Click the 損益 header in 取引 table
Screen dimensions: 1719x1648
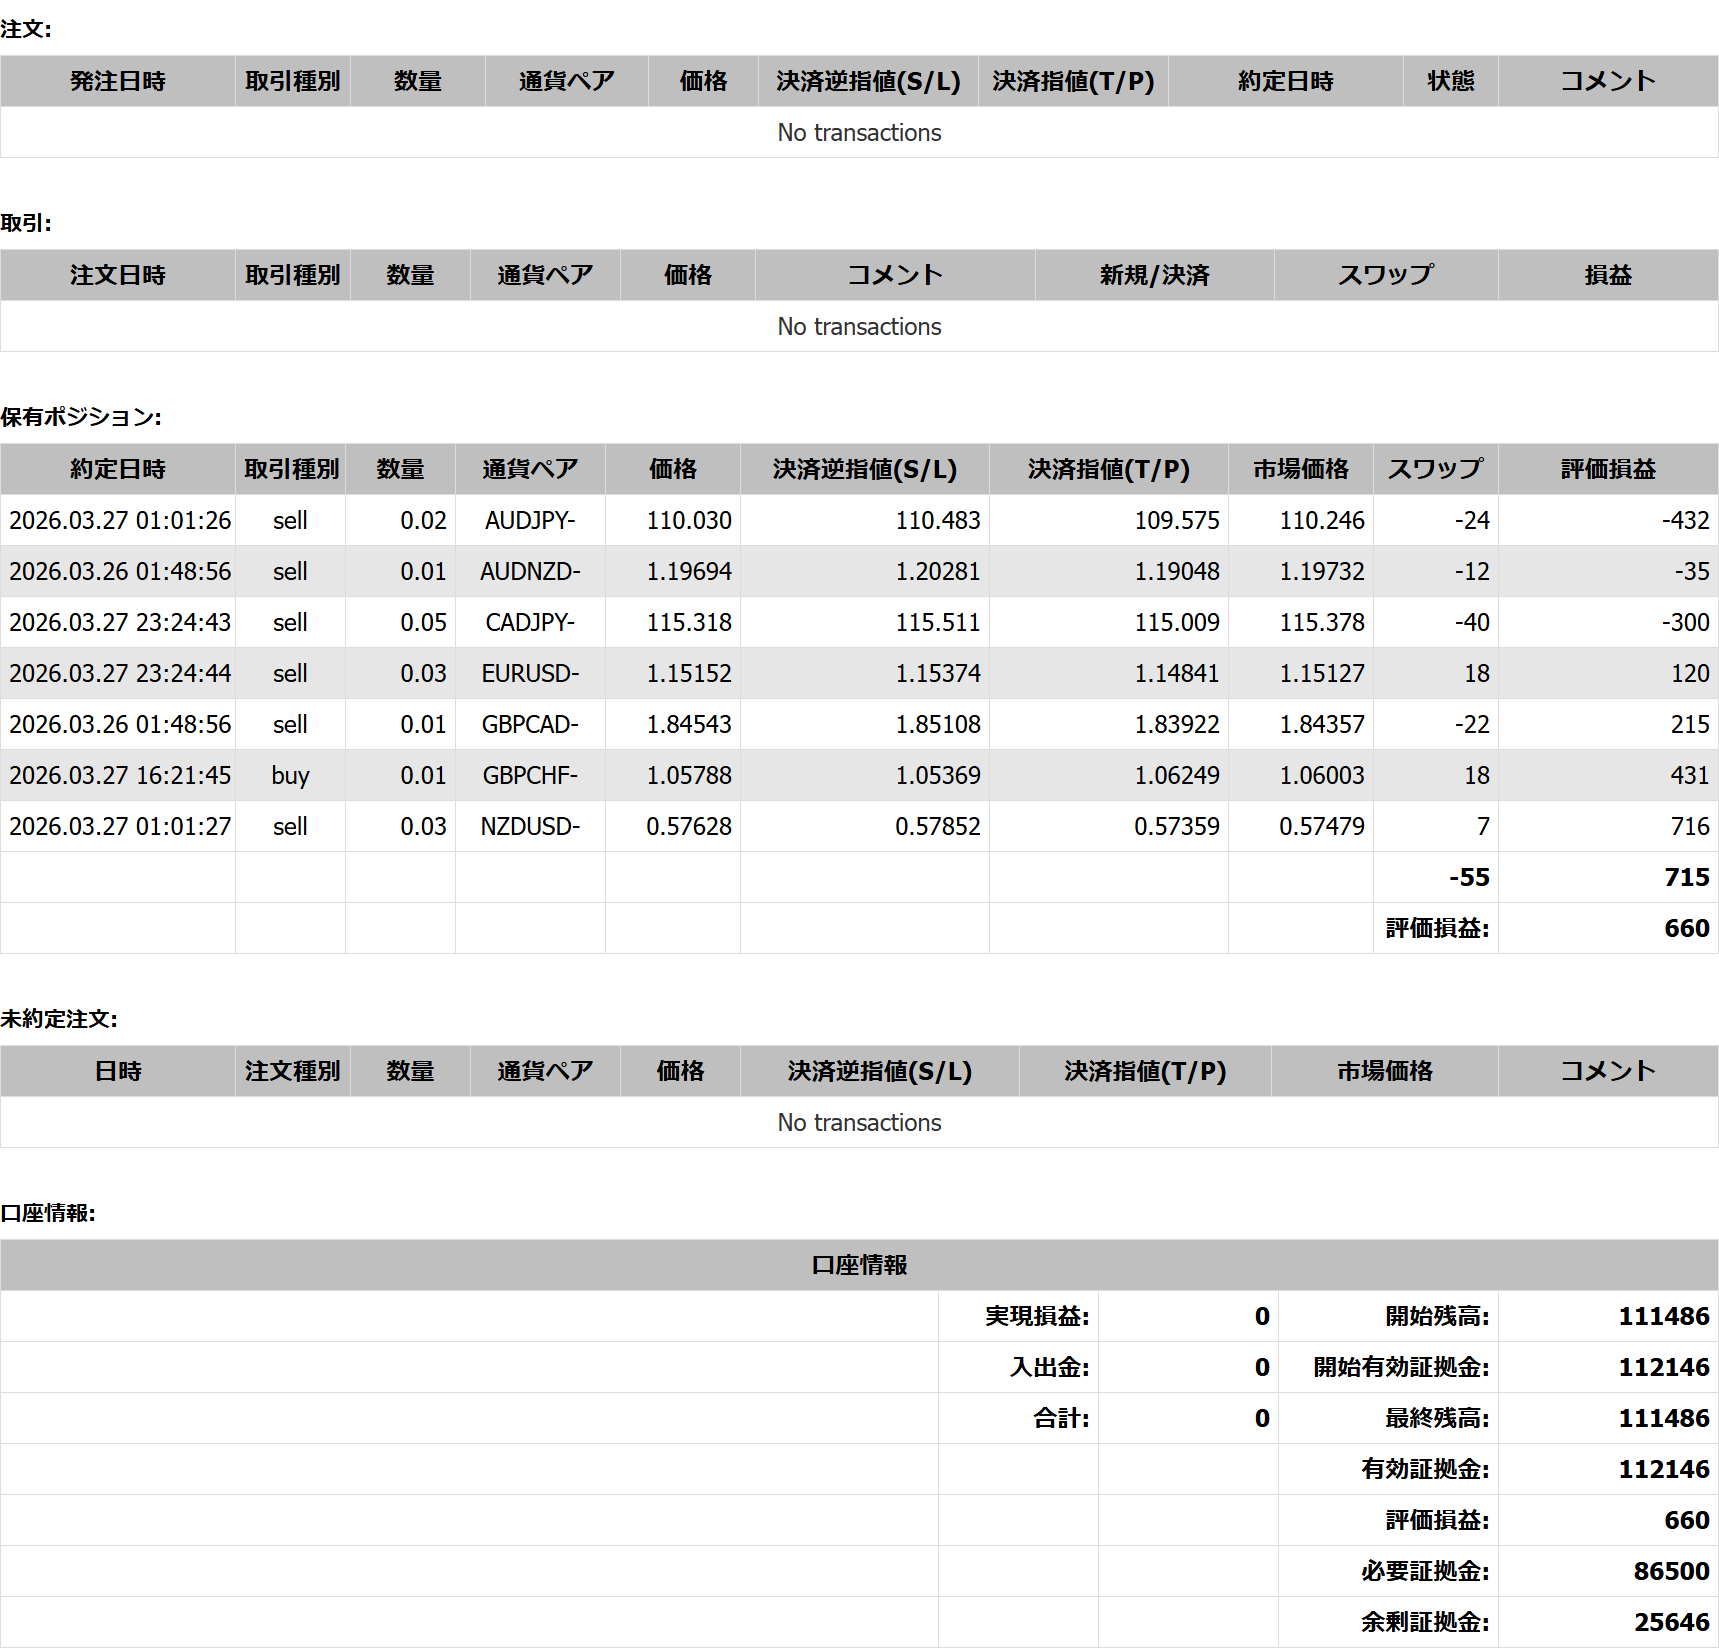1607,275
